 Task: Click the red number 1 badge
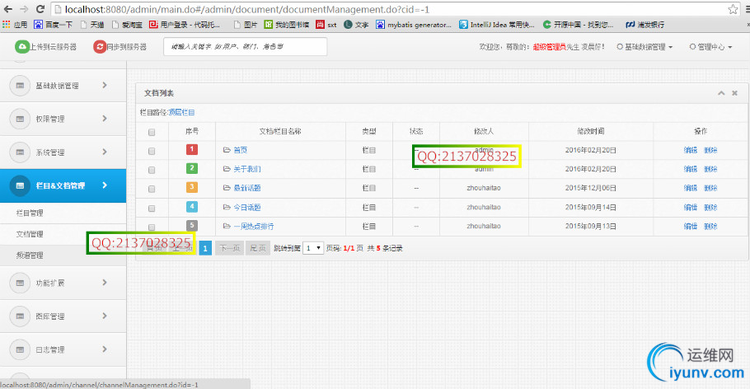click(x=192, y=149)
